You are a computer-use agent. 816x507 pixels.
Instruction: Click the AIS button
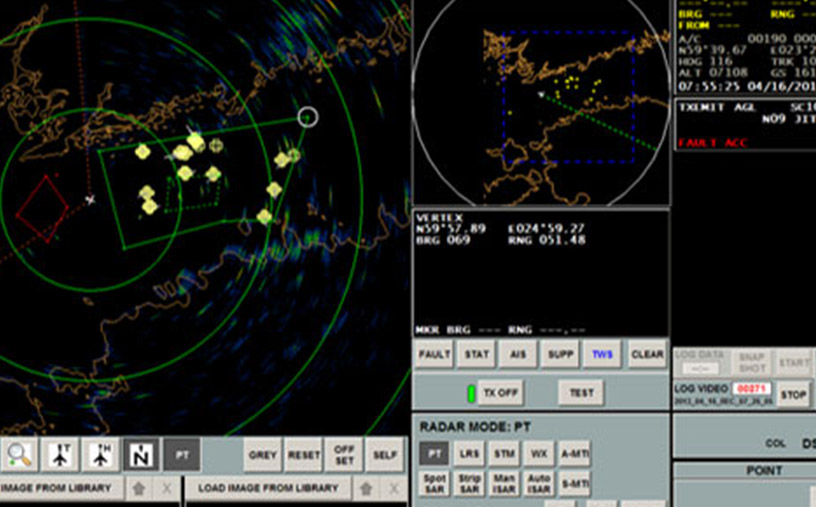518,354
